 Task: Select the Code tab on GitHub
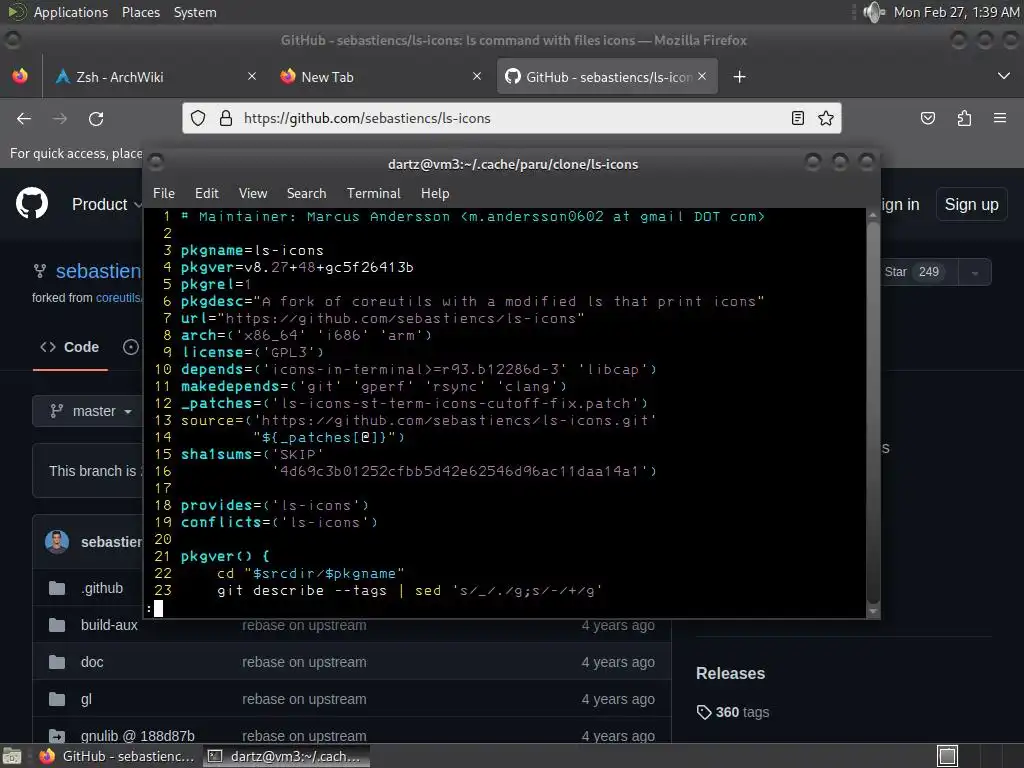(x=70, y=347)
